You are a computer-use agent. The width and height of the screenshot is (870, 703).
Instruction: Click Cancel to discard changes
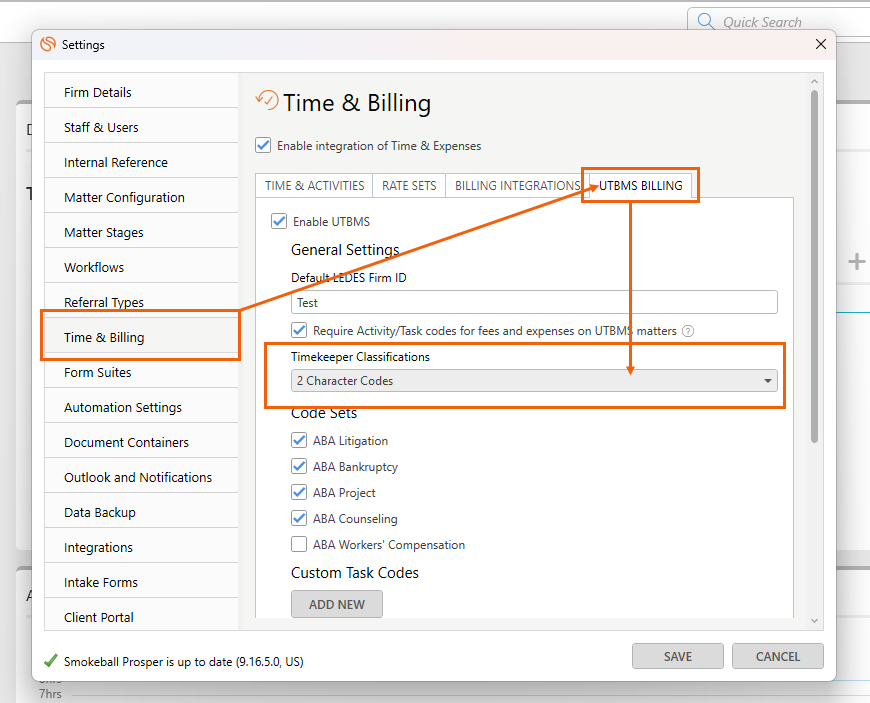coord(777,657)
